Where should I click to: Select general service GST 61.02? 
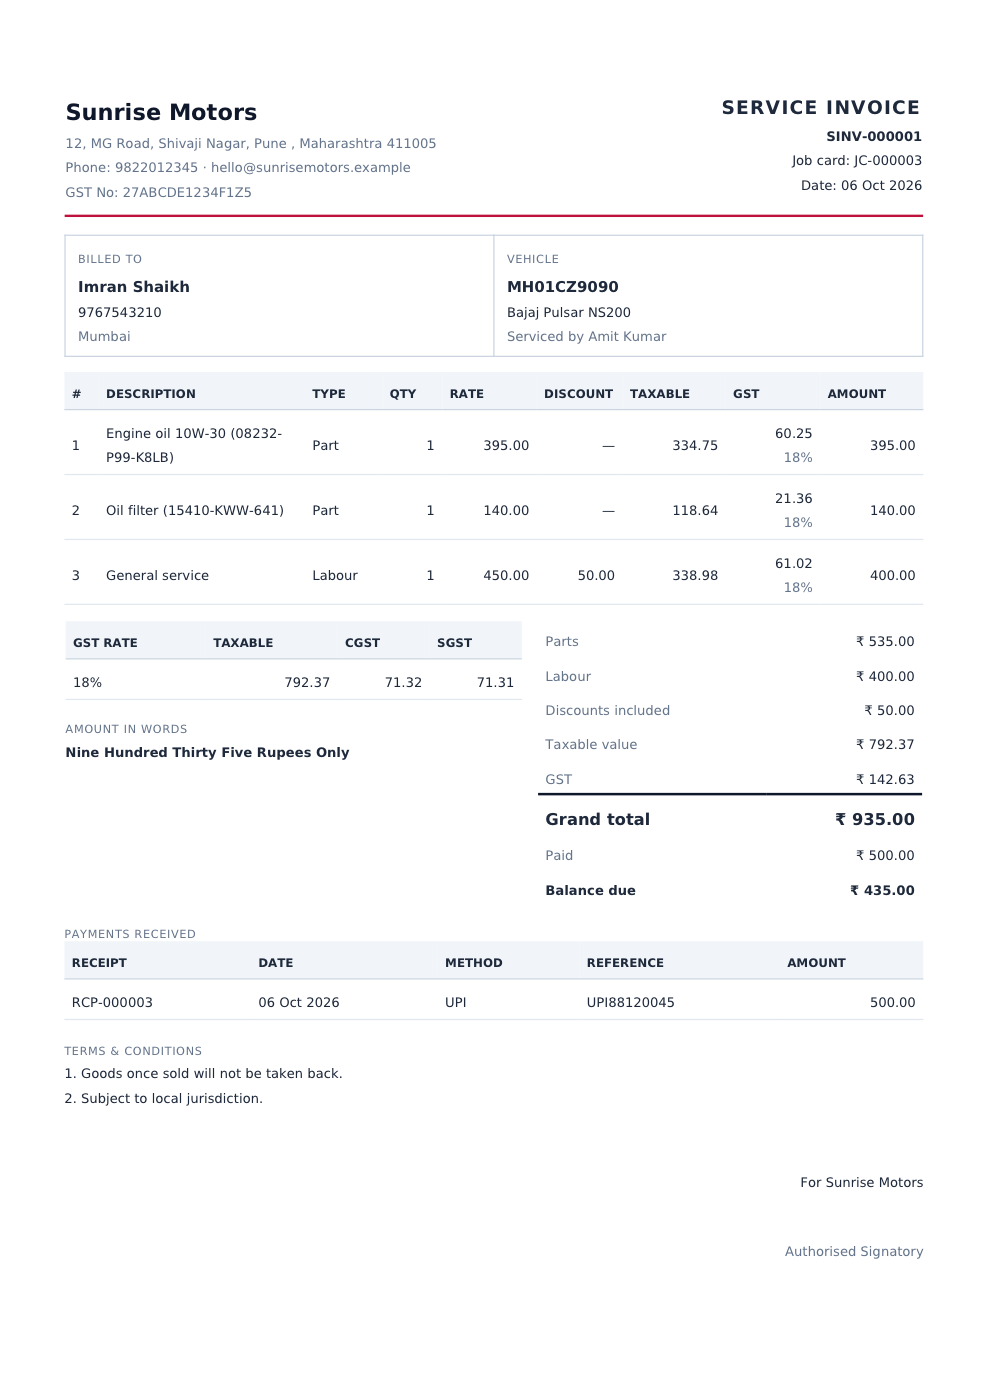(x=794, y=563)
